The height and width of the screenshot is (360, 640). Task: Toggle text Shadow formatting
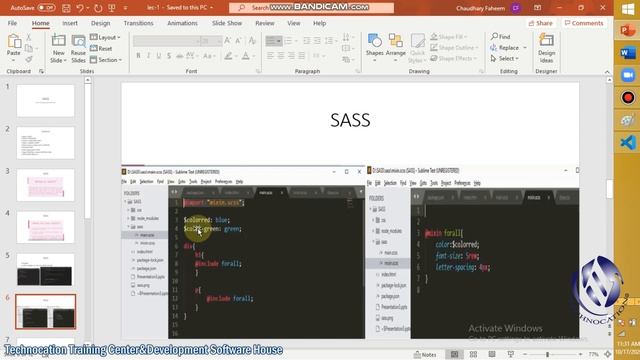point(169,56)
